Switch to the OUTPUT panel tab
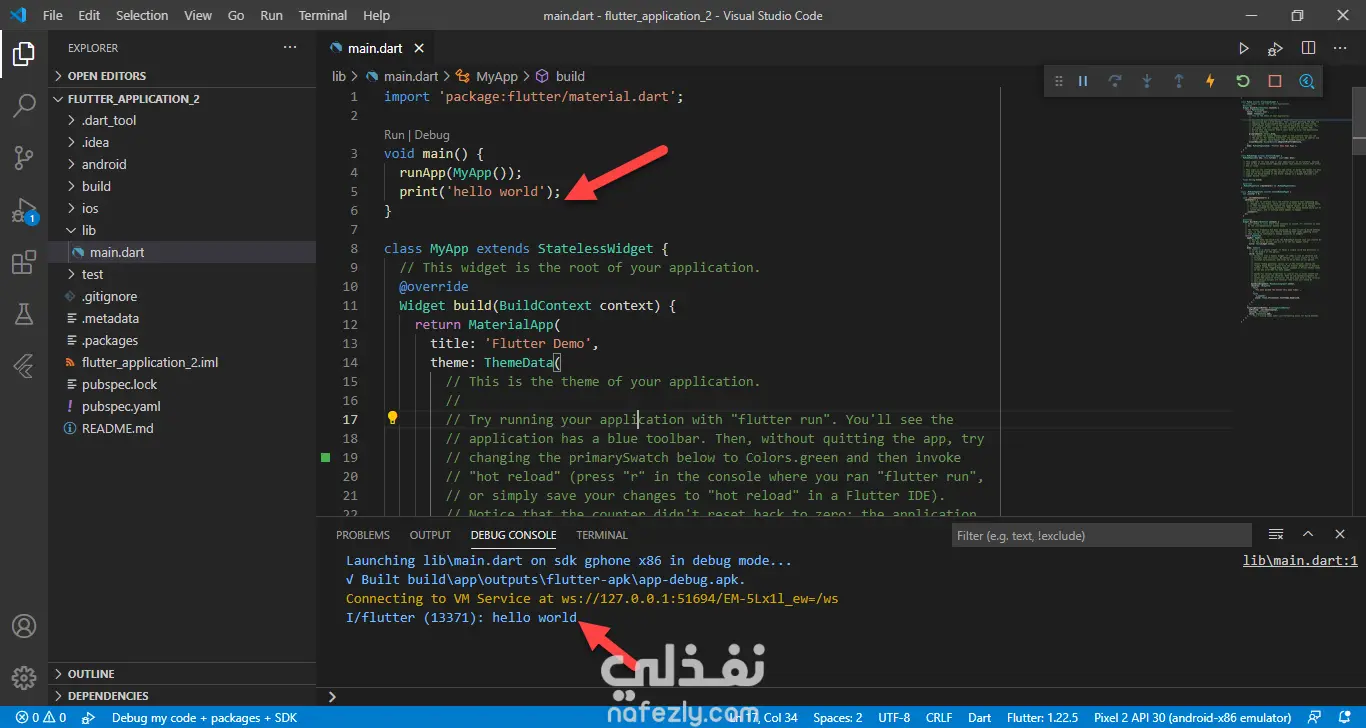 (430, 535)
